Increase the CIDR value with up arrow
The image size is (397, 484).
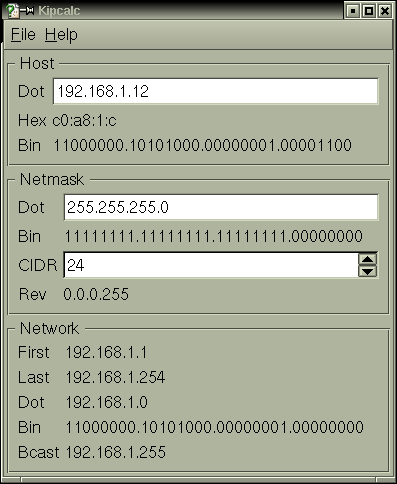pyautogui.click(x=367, y=259)
